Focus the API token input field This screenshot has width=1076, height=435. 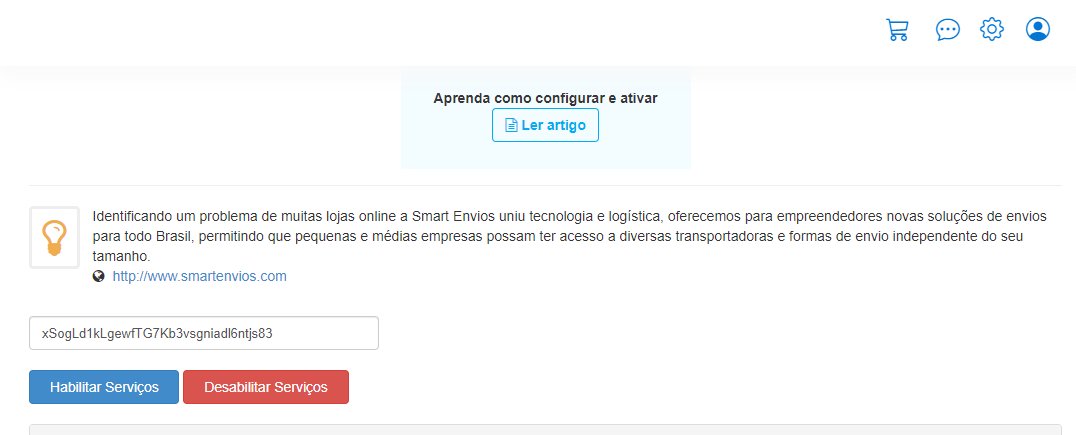pyautogui.click(x=204, y=333)
